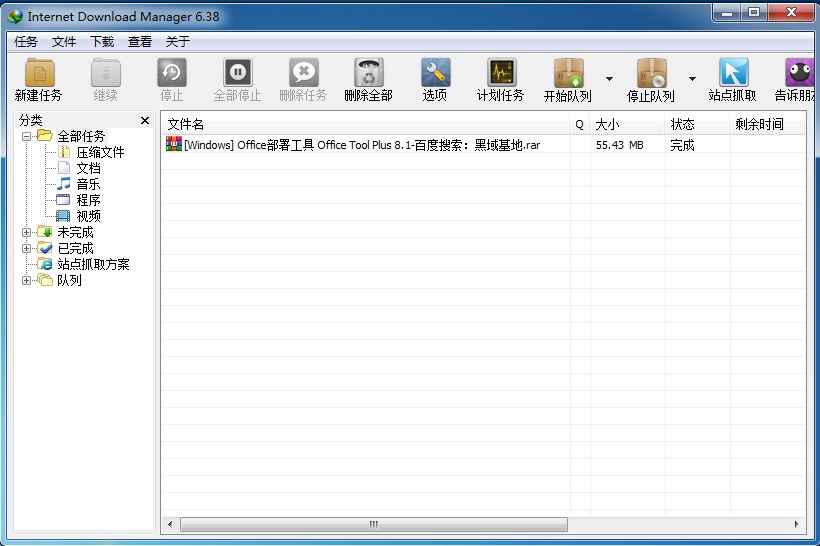Image resolution: width=820 pixels, height=546 pixels.
Task: Open 选项 options wrench icon
Action: point(435,73)
